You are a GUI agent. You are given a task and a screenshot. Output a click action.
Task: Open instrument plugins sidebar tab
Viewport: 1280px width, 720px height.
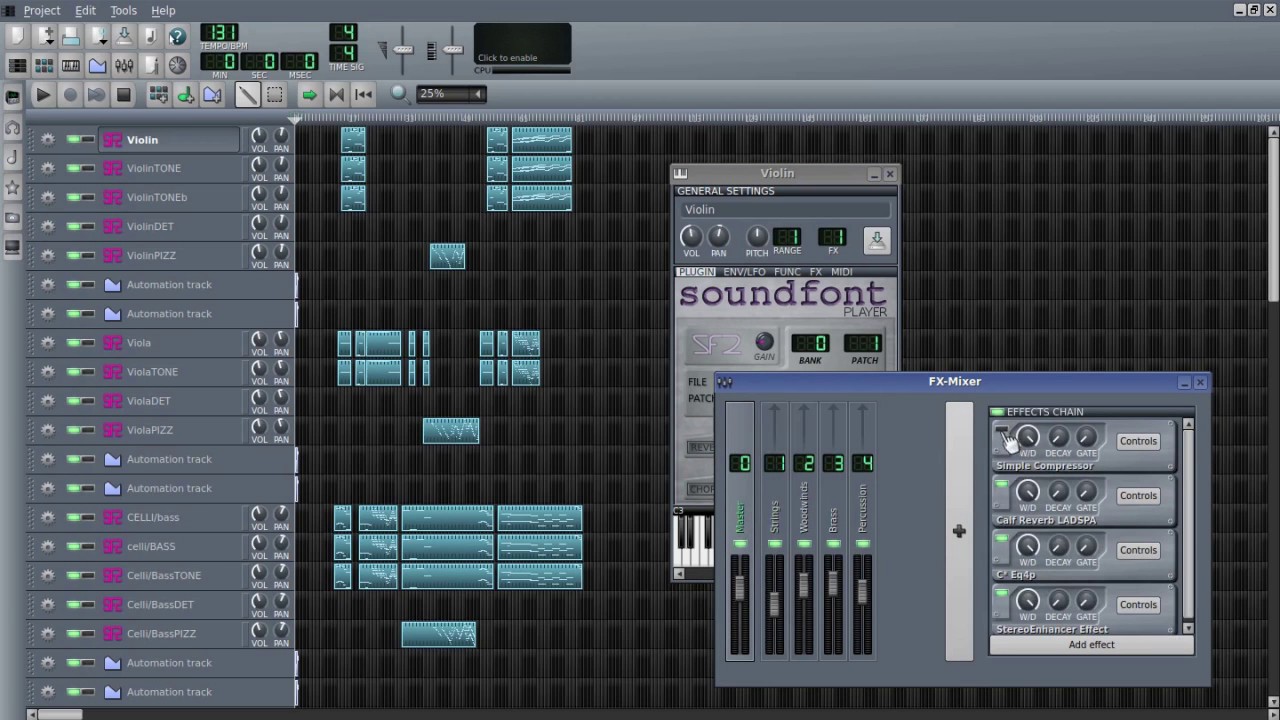coord(12,97)
